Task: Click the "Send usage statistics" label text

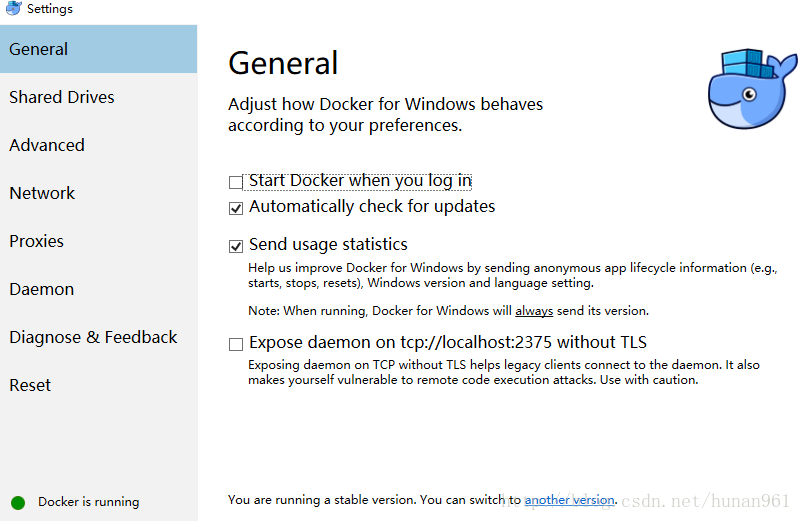Action: 328,244
